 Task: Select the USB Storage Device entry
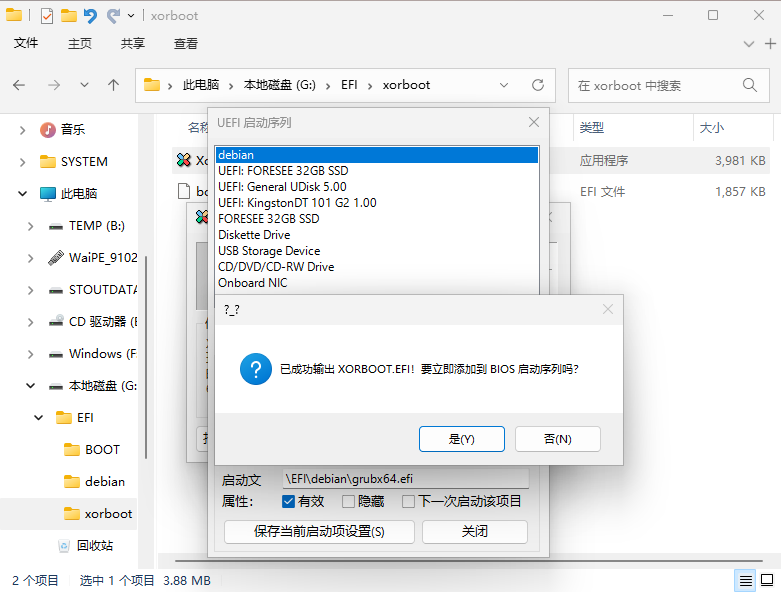click(377, 250)
